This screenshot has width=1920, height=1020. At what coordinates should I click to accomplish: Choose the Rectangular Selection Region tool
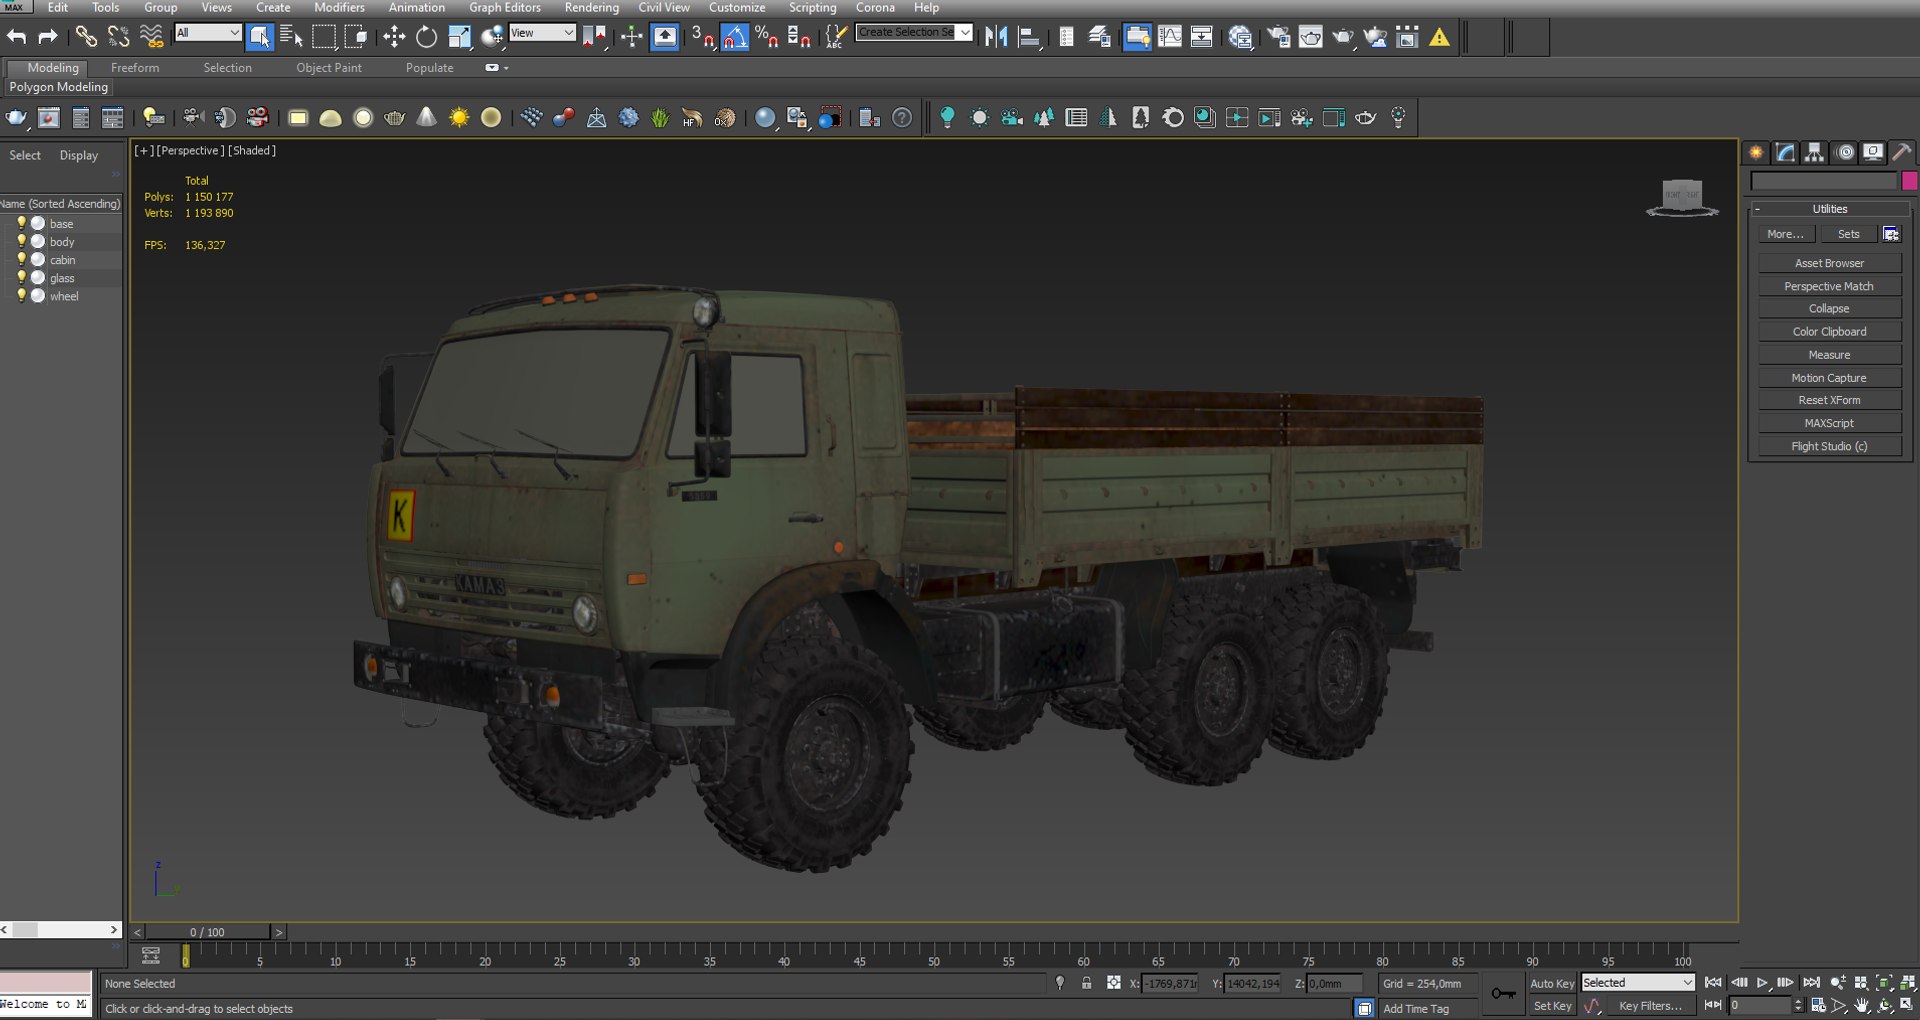tap(324, 37)
